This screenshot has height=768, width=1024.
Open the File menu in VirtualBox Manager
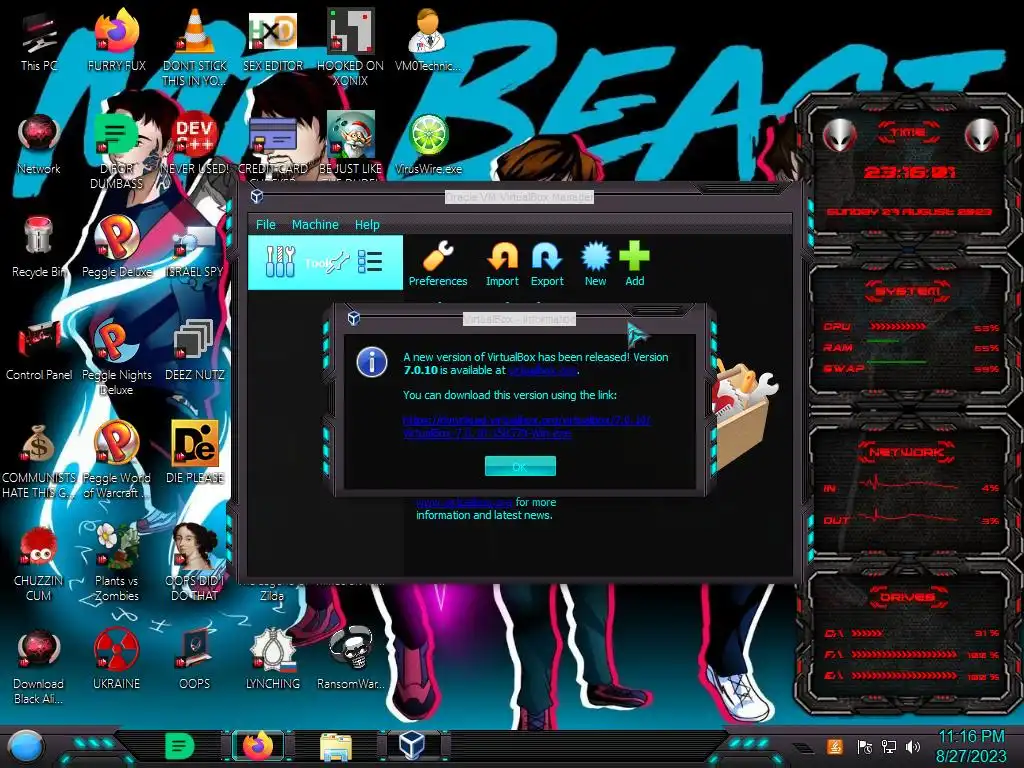[265, 225]
